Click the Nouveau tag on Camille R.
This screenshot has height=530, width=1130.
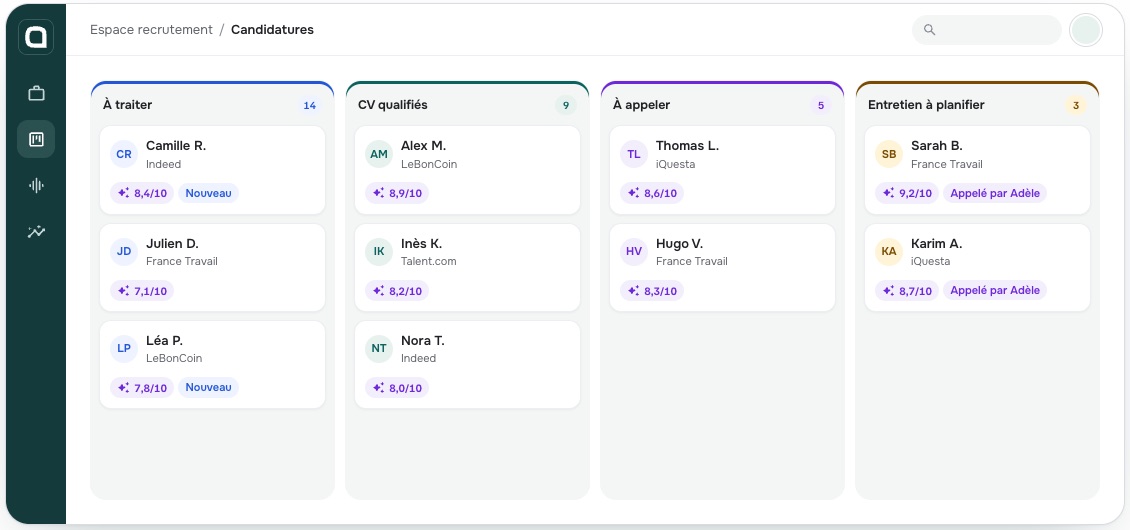[x=208, y=193]
